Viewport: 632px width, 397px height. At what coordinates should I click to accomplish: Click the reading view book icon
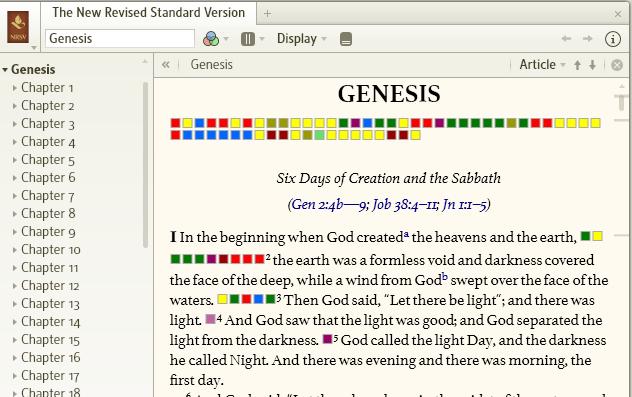click(346, 39)
